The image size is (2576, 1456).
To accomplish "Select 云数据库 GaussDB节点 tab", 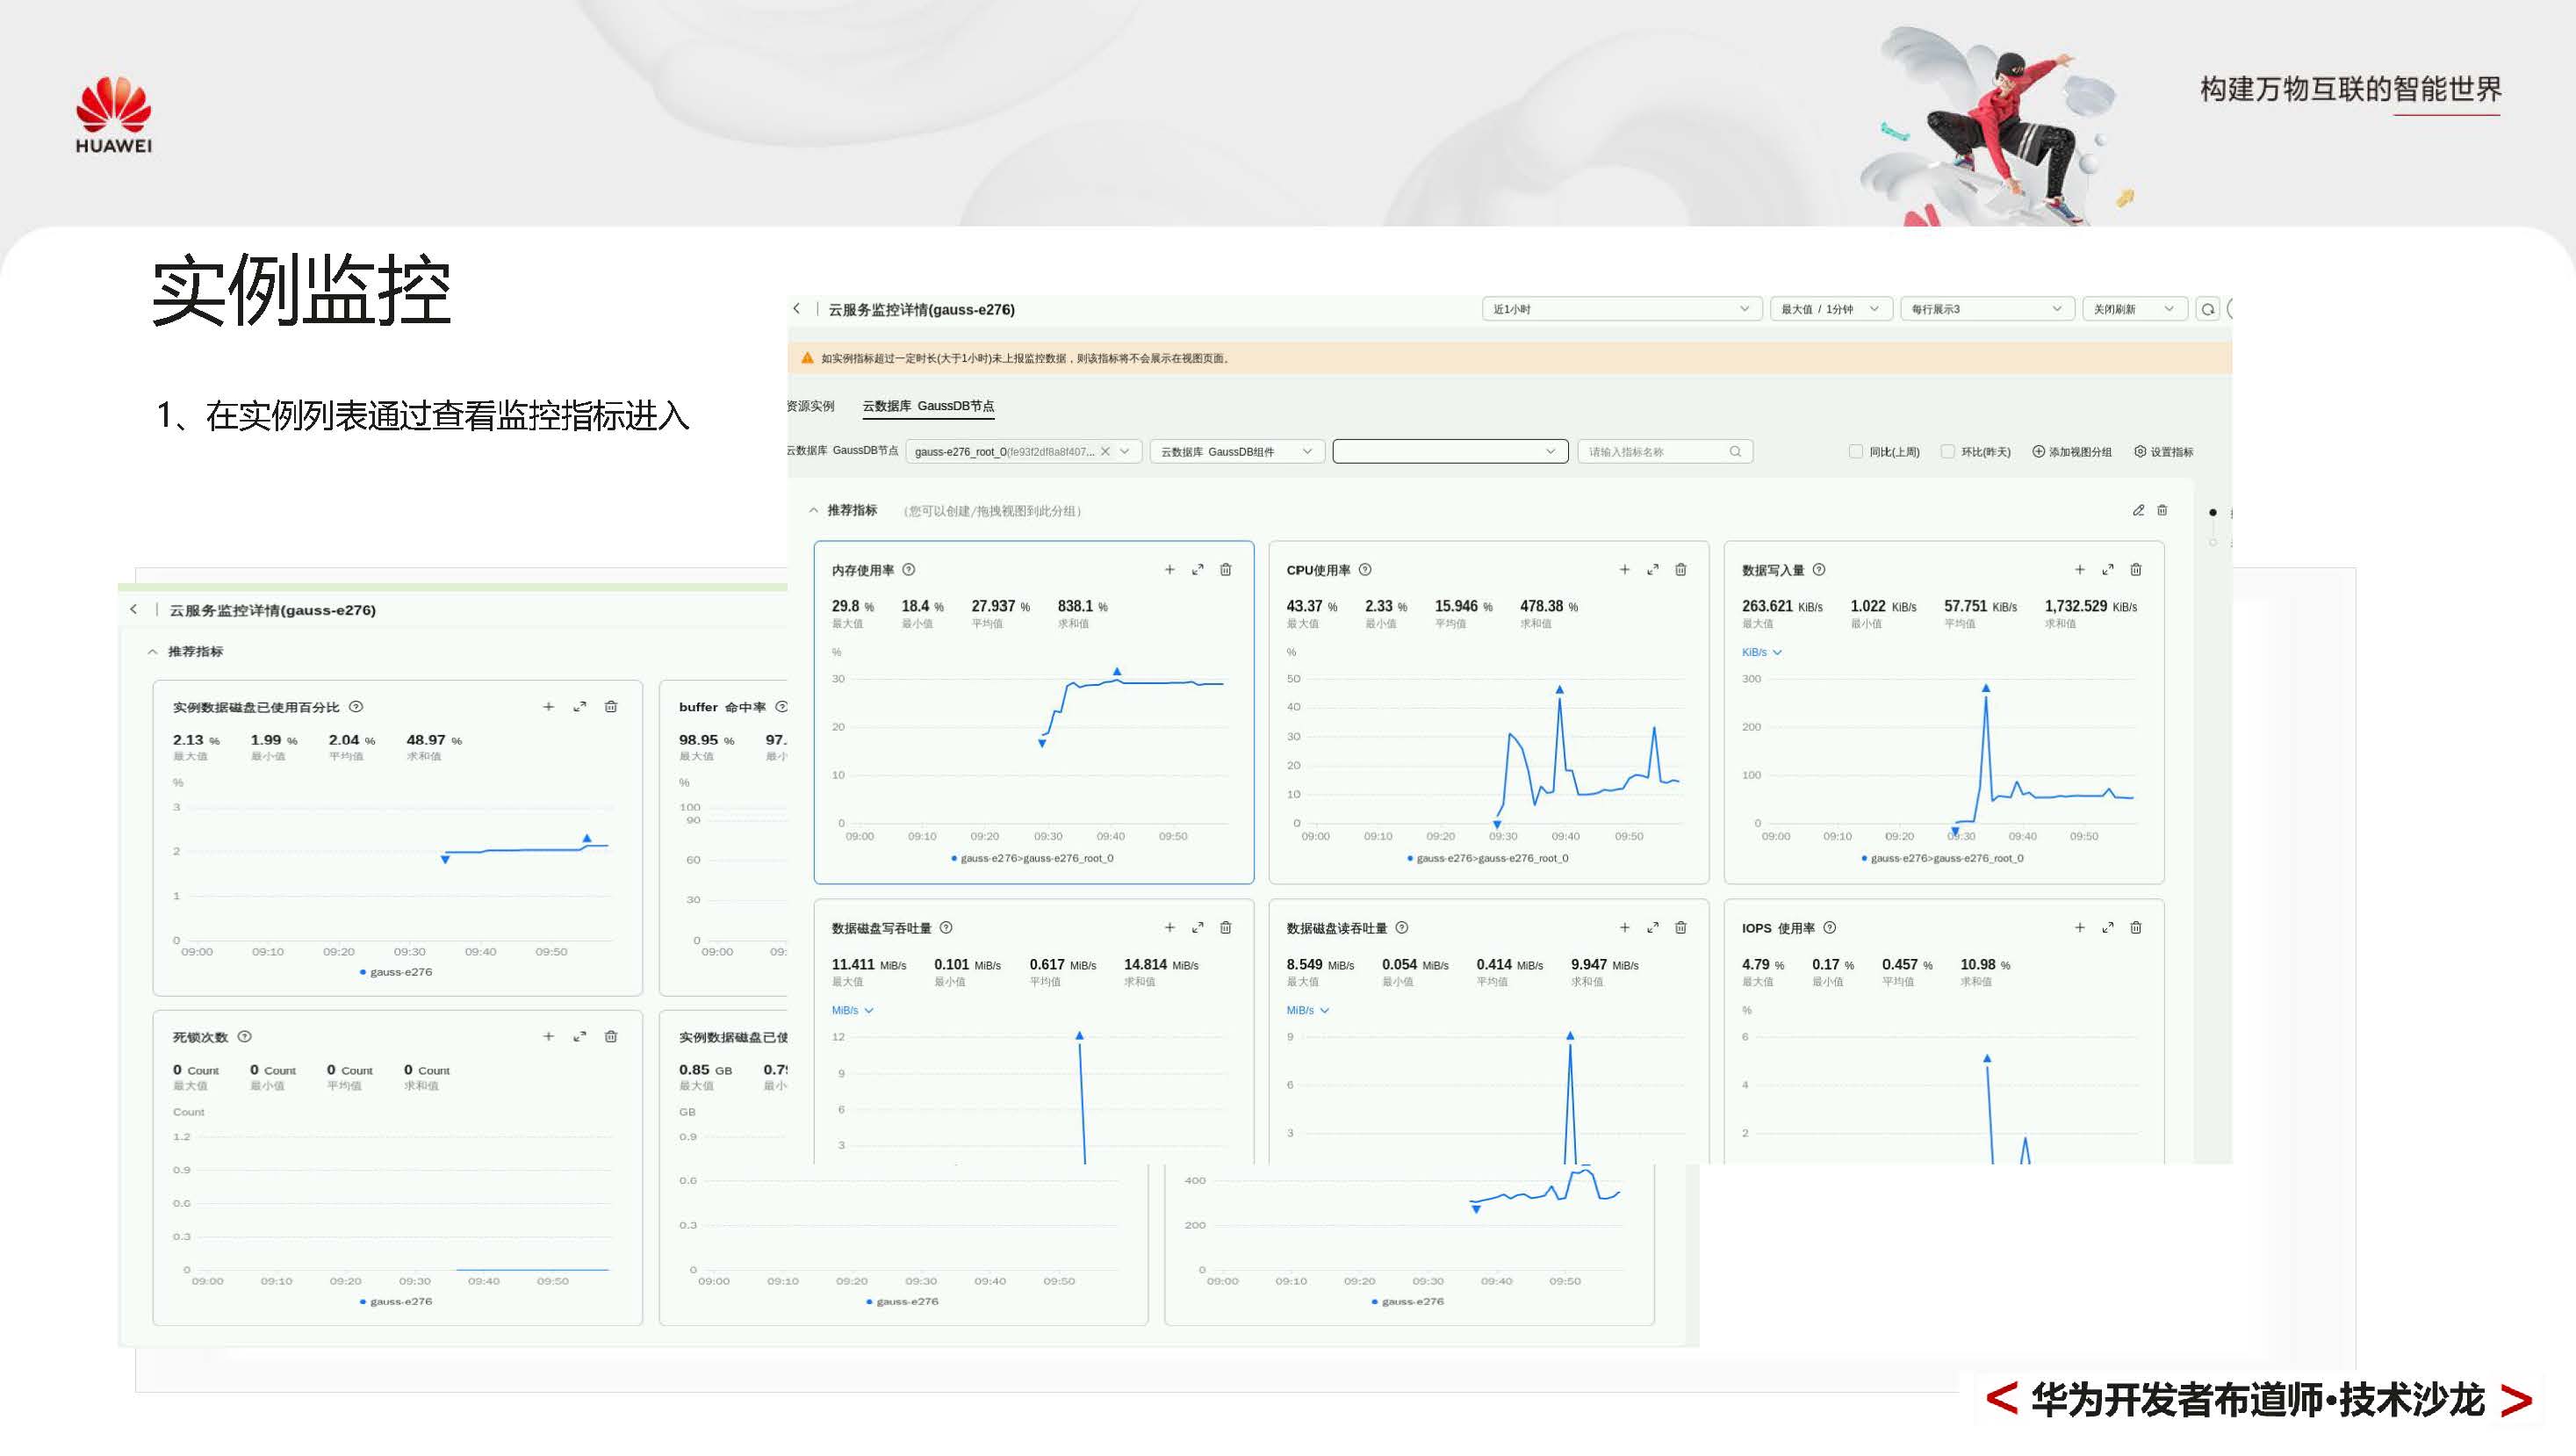I will (x=928, y=406).
